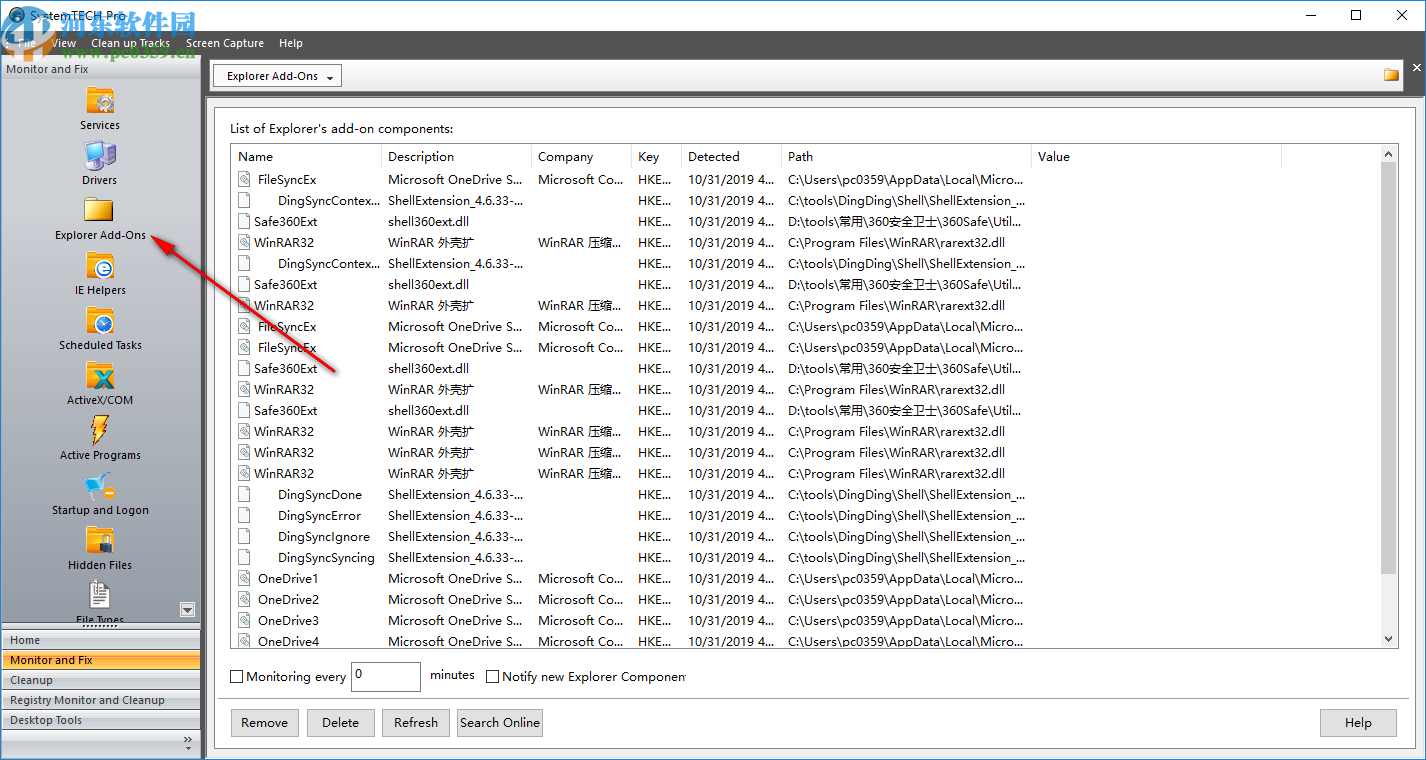The image size is (1426, 760).
Task: Click the sidebar scroll-down arrow
Action: point(187,609)
